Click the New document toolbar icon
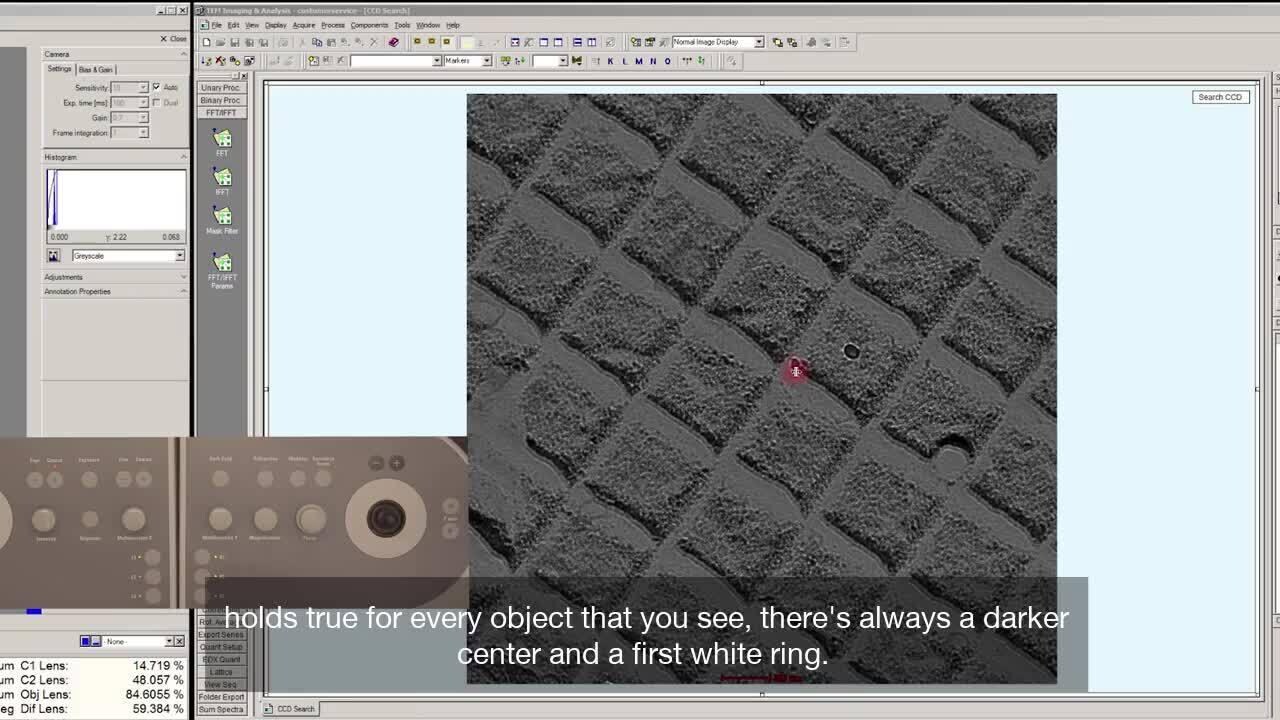The image size is (1280, 720). (x=207, y=42)
